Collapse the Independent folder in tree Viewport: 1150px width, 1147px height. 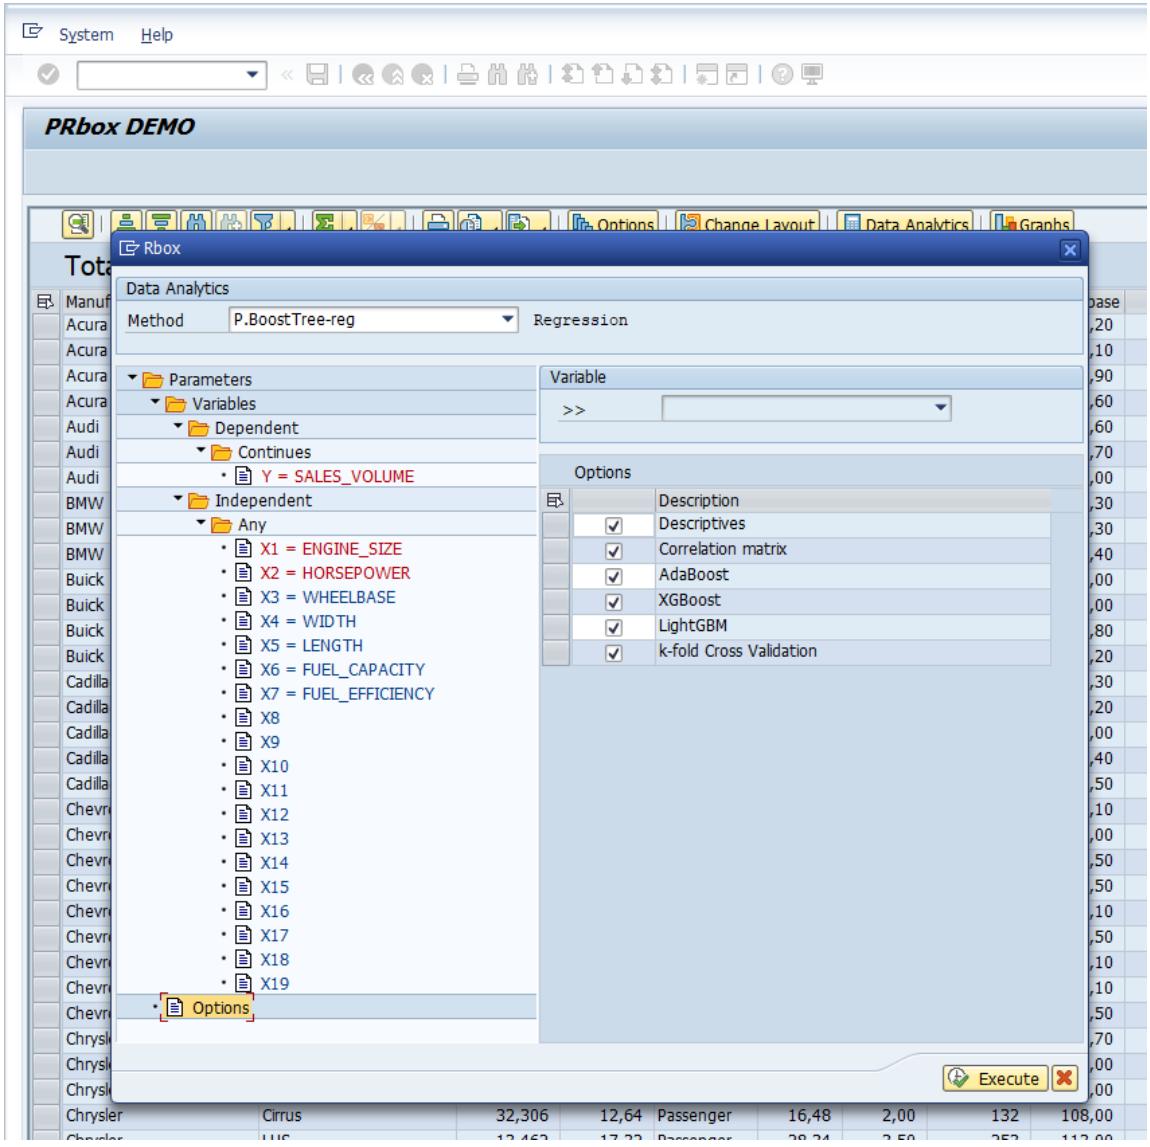click(x=179, y=500)
